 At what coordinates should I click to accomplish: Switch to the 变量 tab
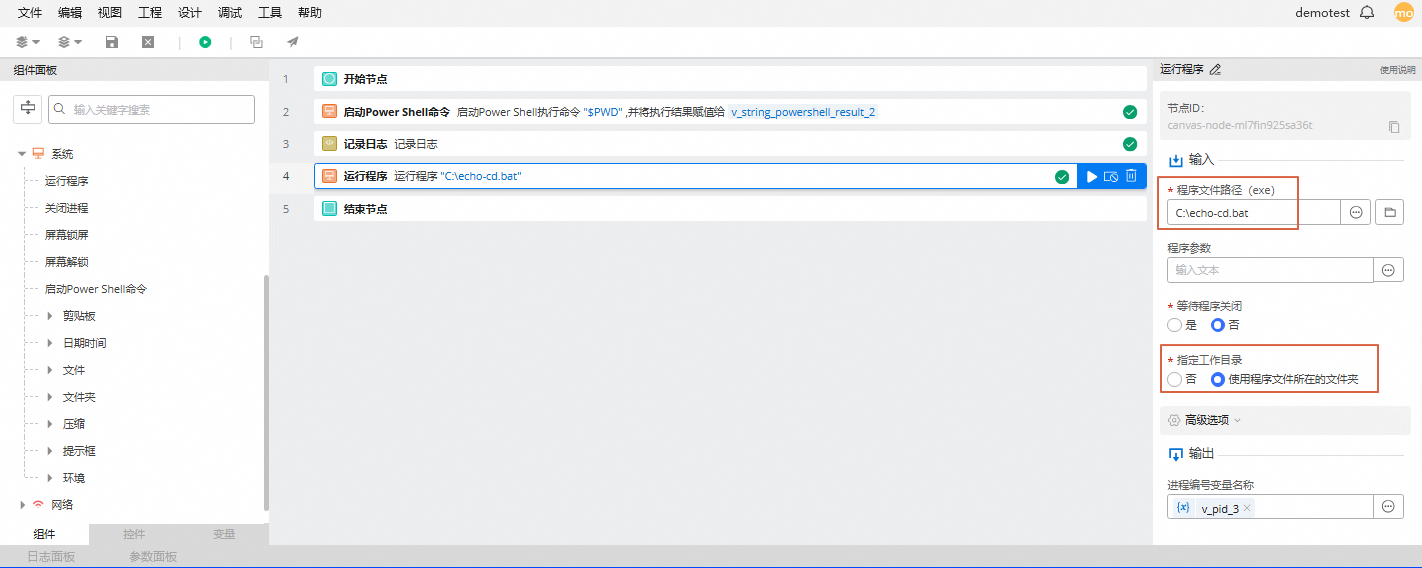[x=224, y=534]
